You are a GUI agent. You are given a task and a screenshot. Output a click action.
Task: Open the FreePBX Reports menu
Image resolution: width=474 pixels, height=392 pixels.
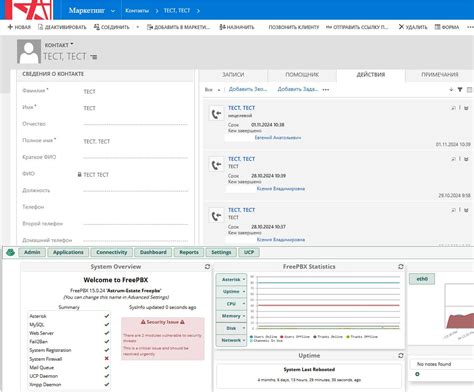point(189,252)
